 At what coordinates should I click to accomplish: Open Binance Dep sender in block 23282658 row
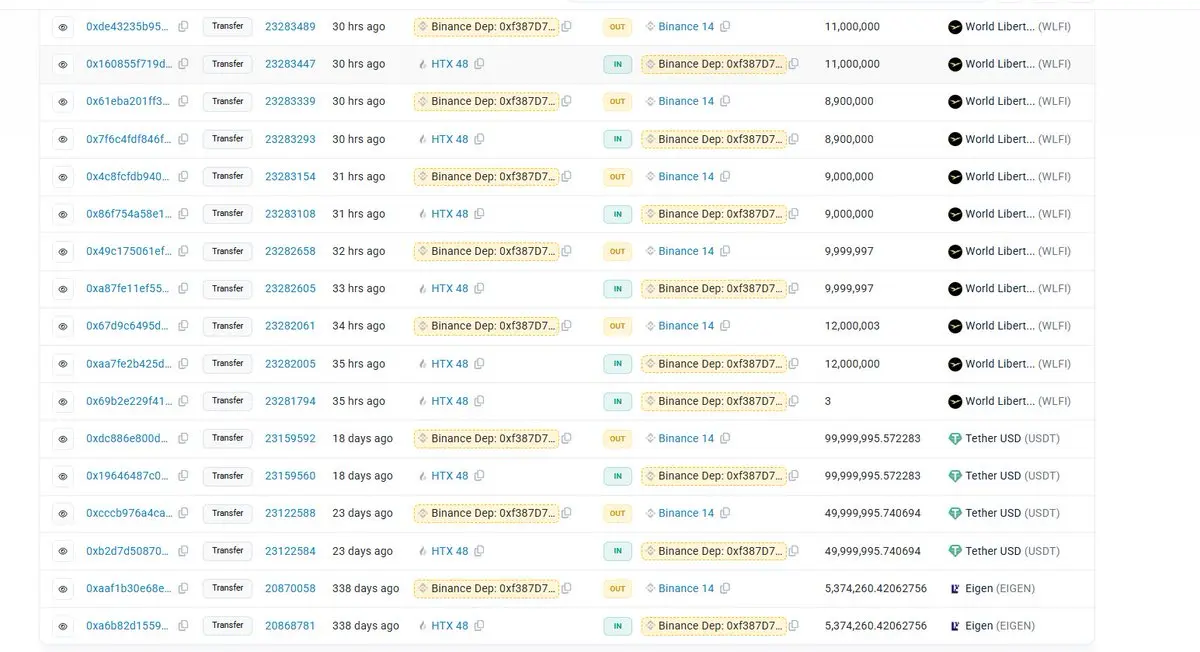(486, 251)
